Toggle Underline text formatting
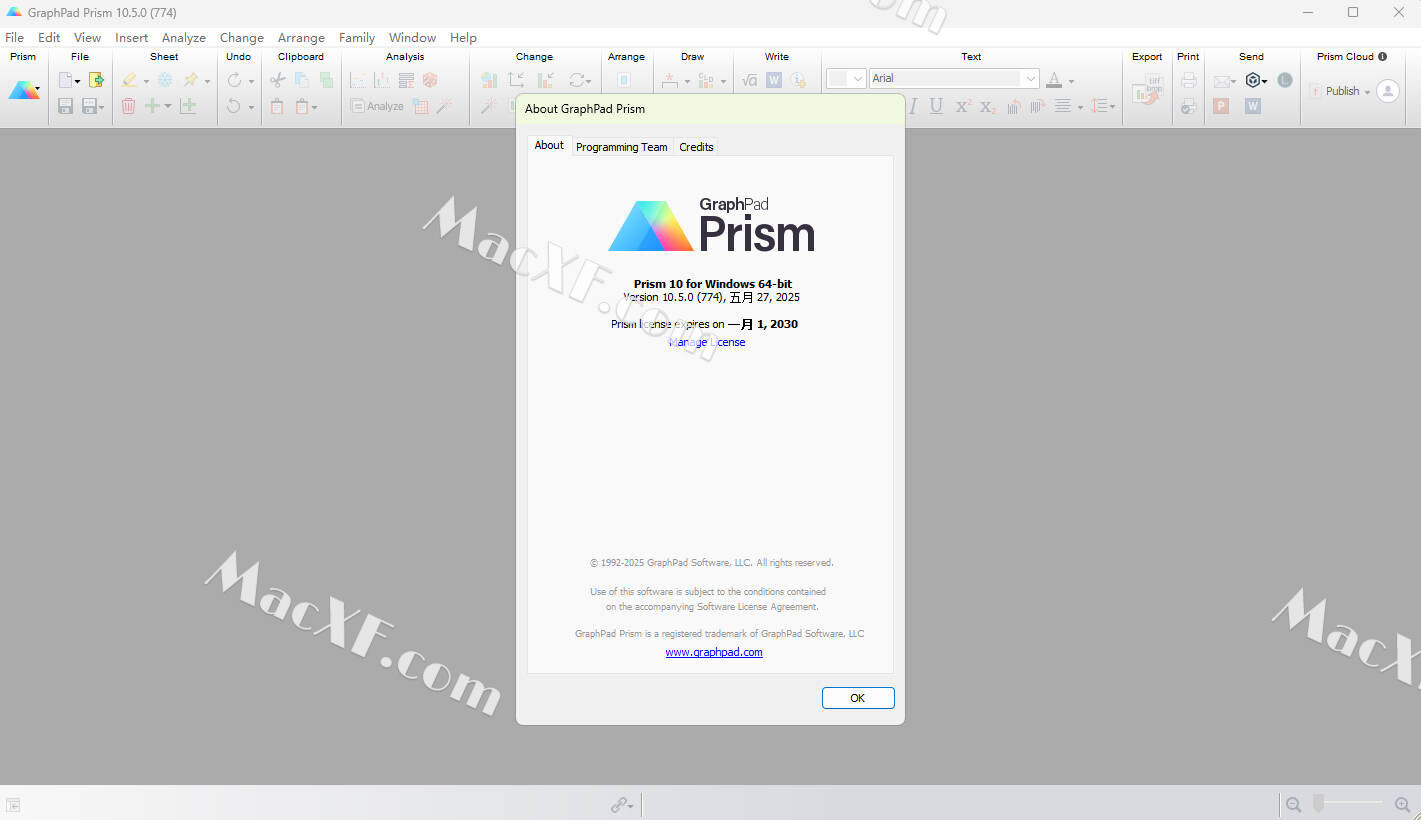The image size is (1421, 820). [936, 106]
